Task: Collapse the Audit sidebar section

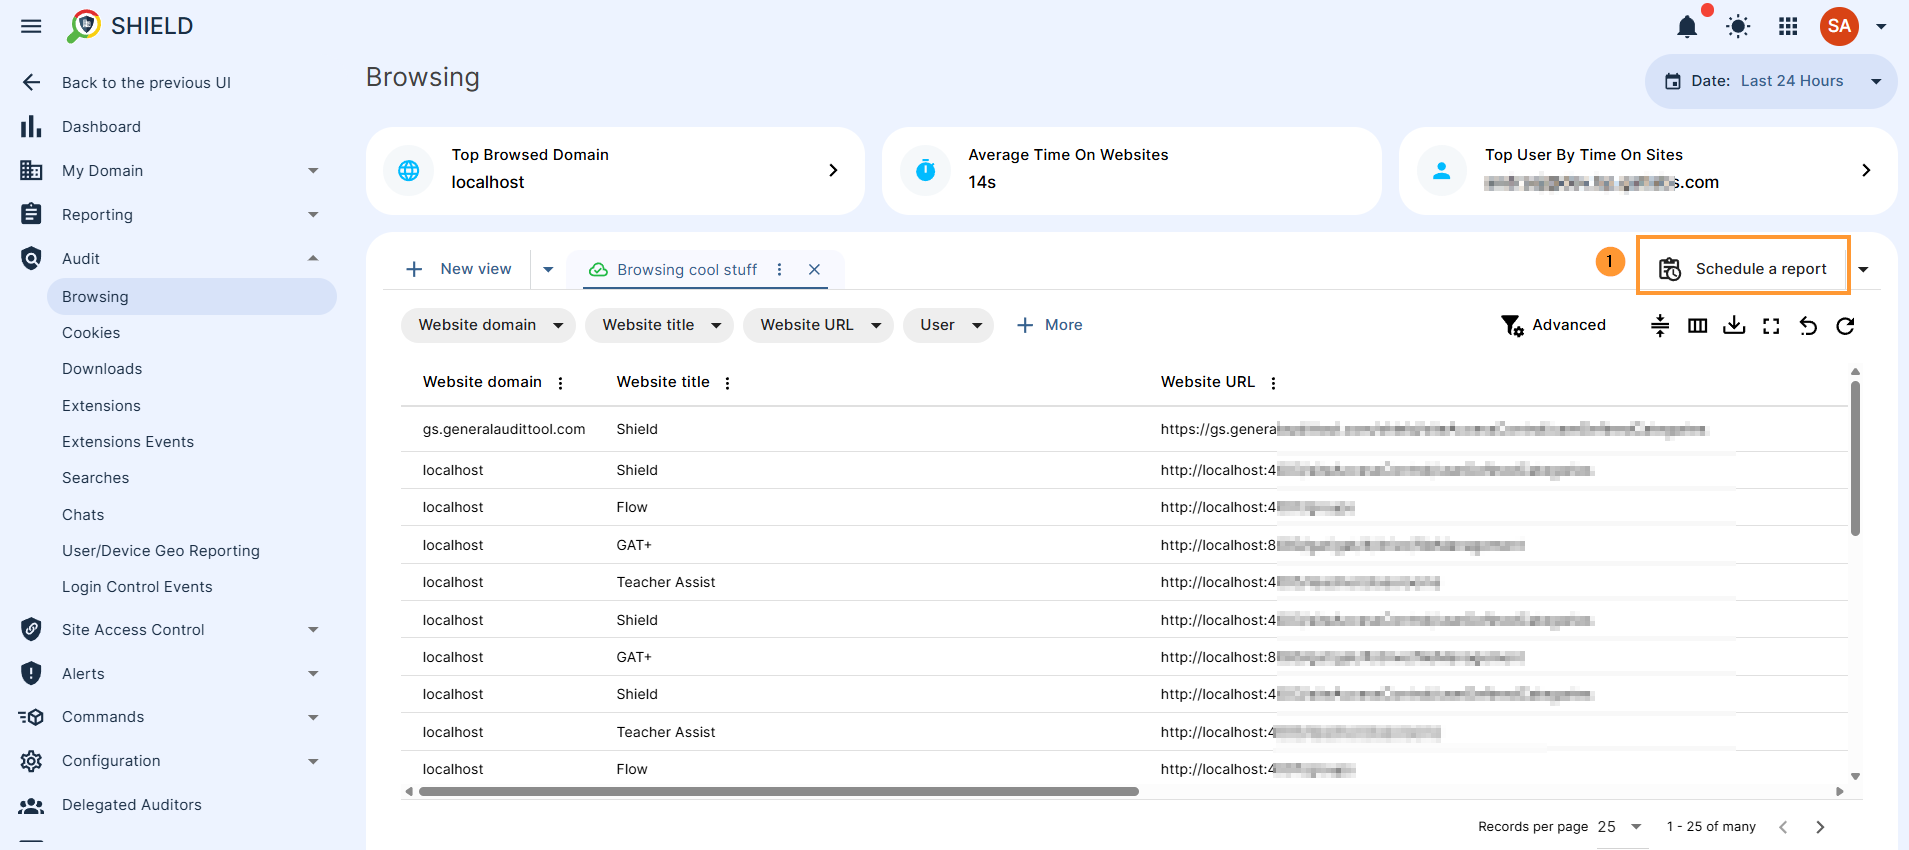Action: click(313, 259)
